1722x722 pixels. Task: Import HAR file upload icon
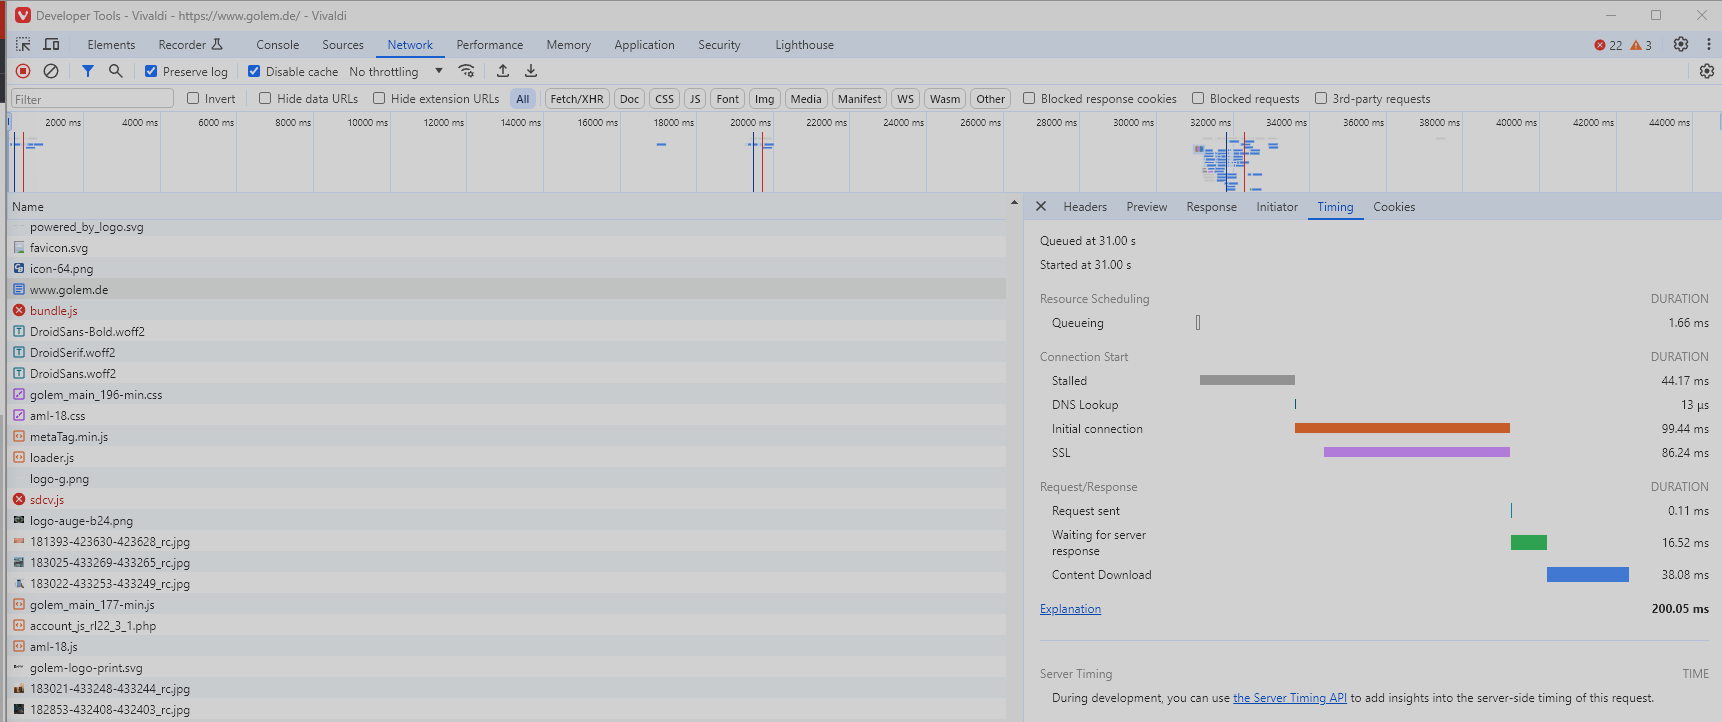[503, 71]
